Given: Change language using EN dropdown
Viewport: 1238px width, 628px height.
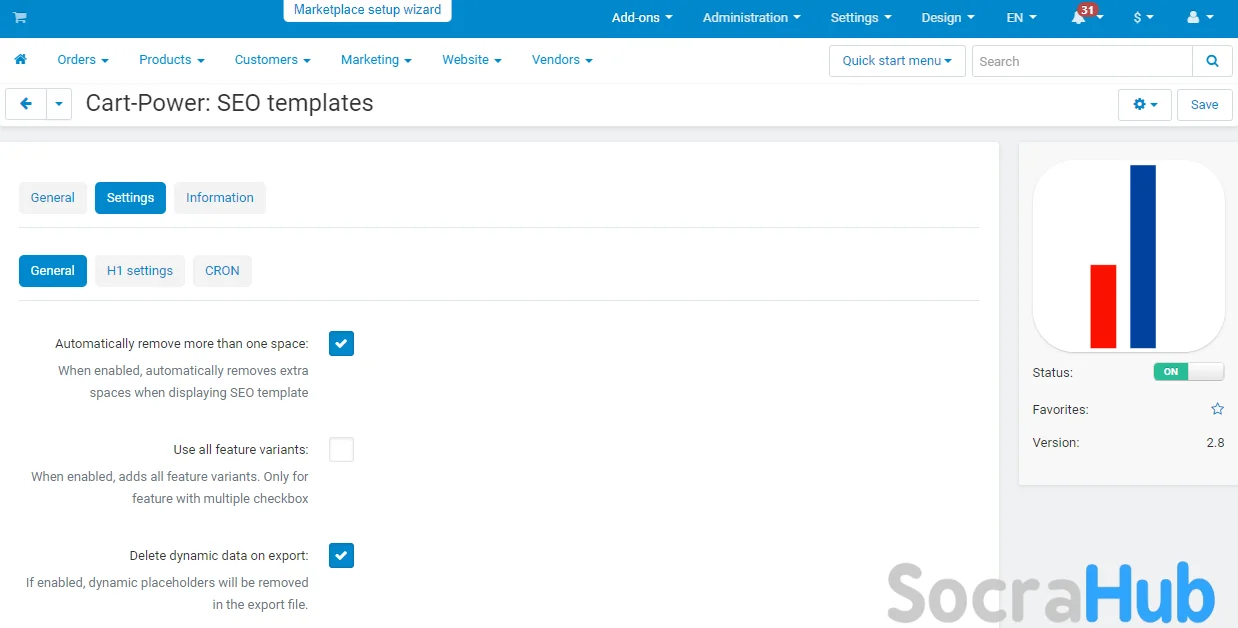Looking at the screenshot, I should [x=1021, y=18].
